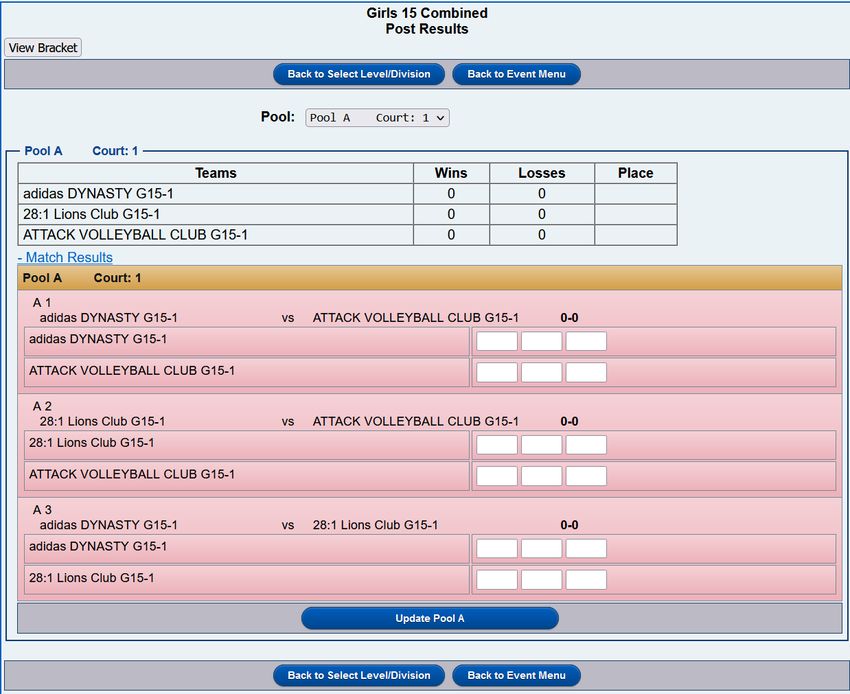This screenshot has width=850, height=694.
Task: Select match A 2 28:1 Lions Club set 1 field
Action: [497, 445]
